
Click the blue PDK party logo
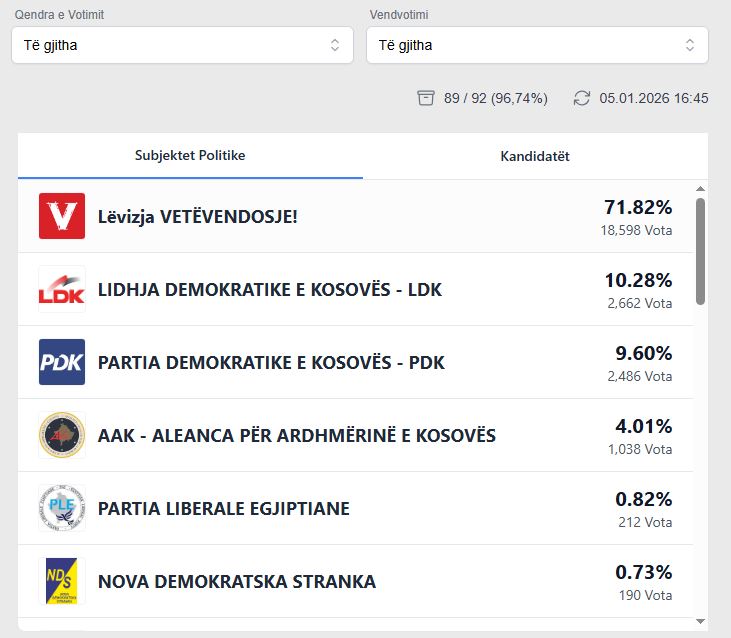click(62, 362)
